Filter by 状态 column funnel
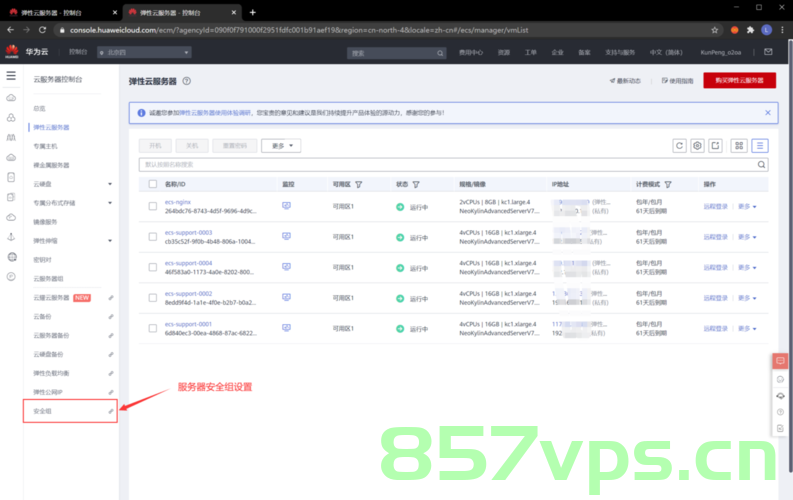Viewport: 793px width, 500px height. [x=416, y=185]
